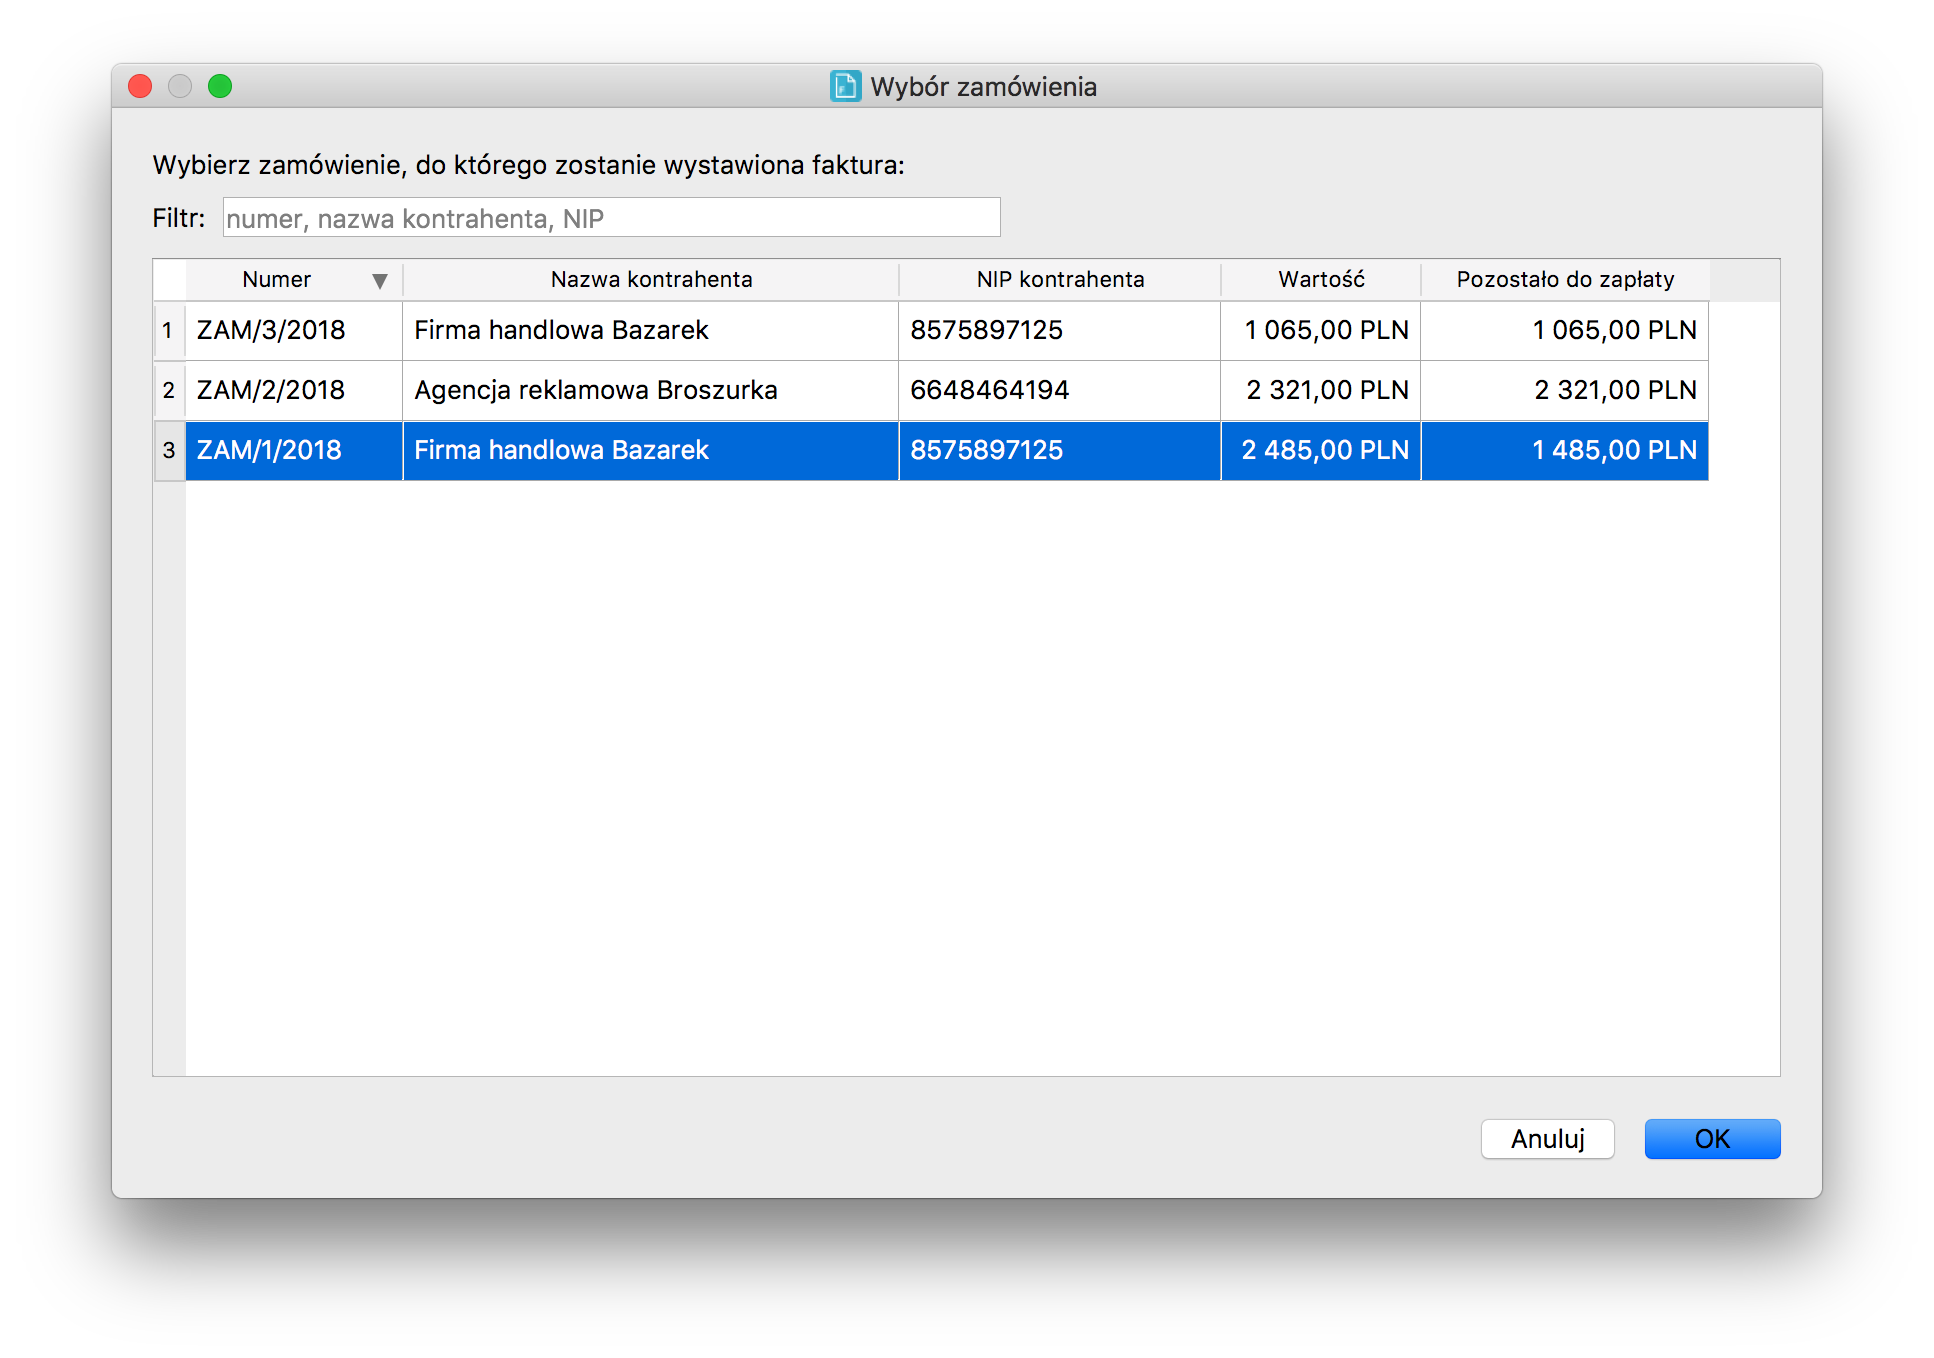Click NIP 8575897125 in the first row
The width and height of the screenshot is (1934, 1358).
click(1060, 330)
